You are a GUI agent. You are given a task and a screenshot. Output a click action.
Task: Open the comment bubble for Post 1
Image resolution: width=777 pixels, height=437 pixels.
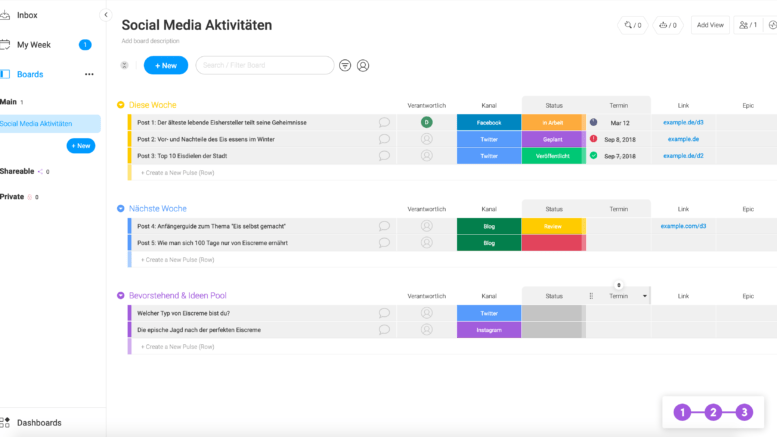pyautogui.click(x=384, y=122)
